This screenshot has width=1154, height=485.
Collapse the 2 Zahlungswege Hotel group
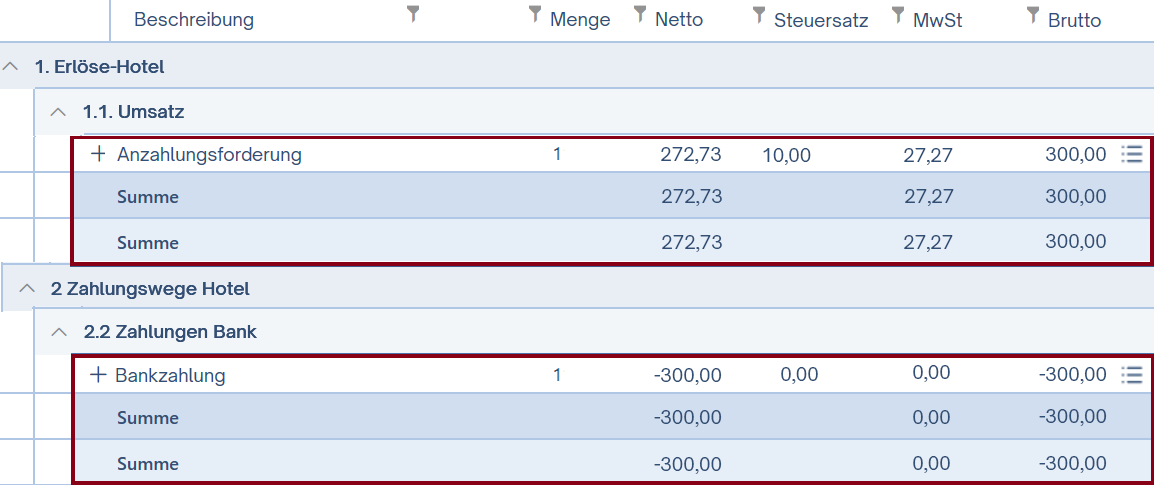point(27,289)
